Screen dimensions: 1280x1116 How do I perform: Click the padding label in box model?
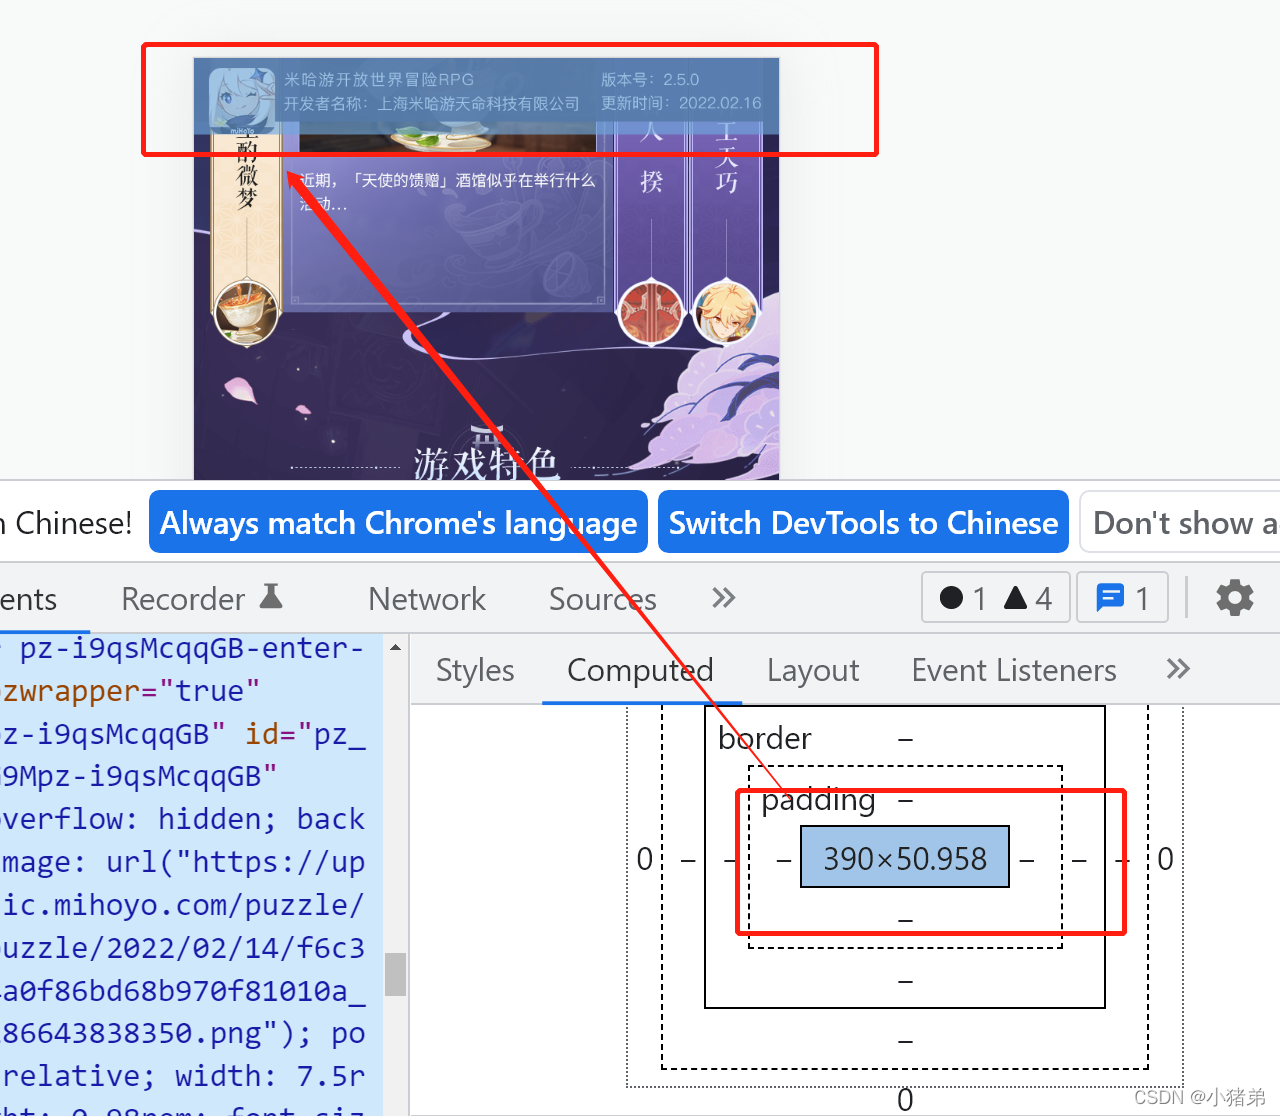(x=818, y=800)
